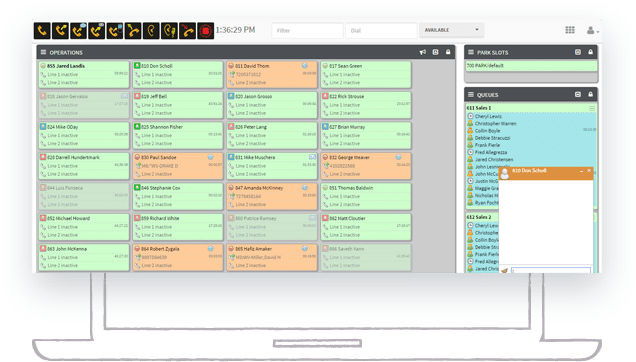Open the Operations panel hamburger menu
636x362 pixels.
pos(43,52)
